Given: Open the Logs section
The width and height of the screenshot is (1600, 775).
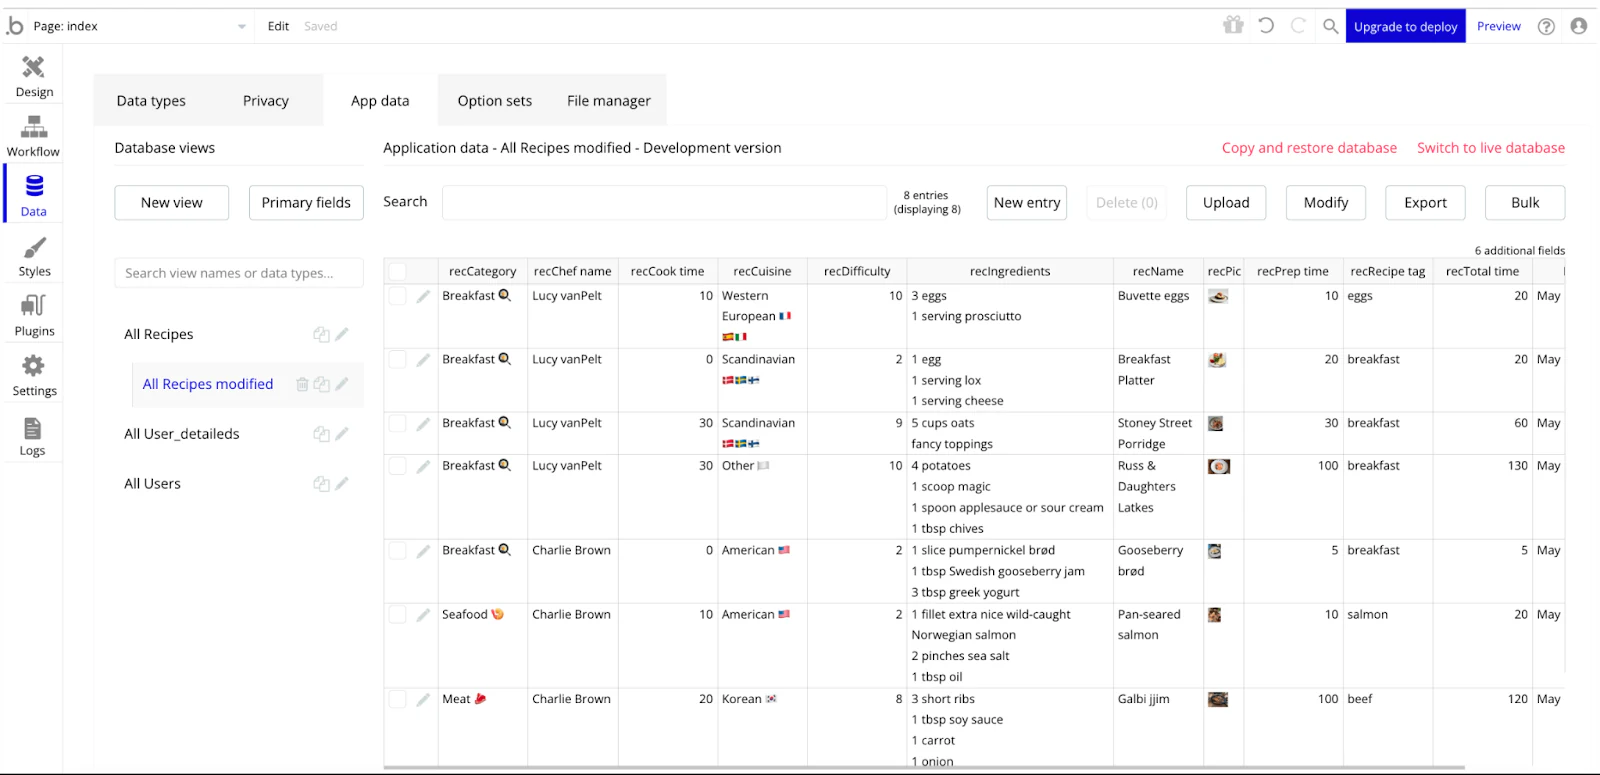Looking at the screenshot, I should (33, 436).
